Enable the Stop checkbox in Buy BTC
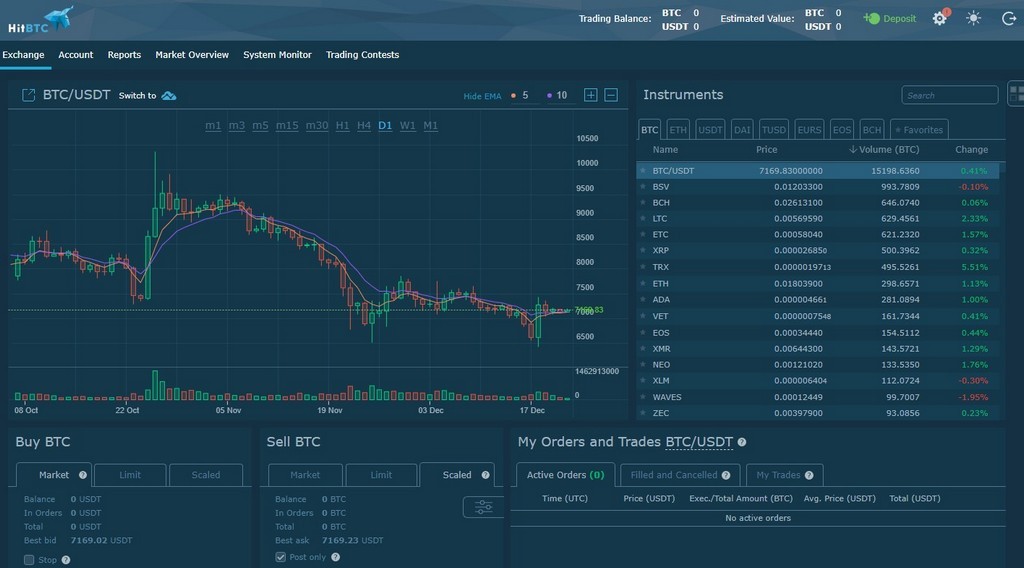Screen dimensions: 1024x568 coord(29,560)
